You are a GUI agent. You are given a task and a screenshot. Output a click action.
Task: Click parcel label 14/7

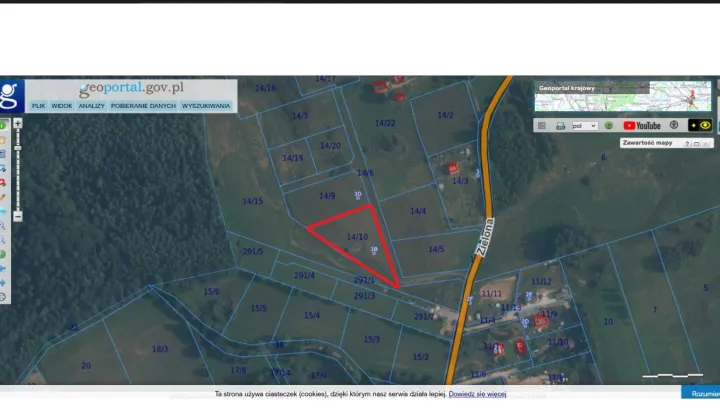300,116
